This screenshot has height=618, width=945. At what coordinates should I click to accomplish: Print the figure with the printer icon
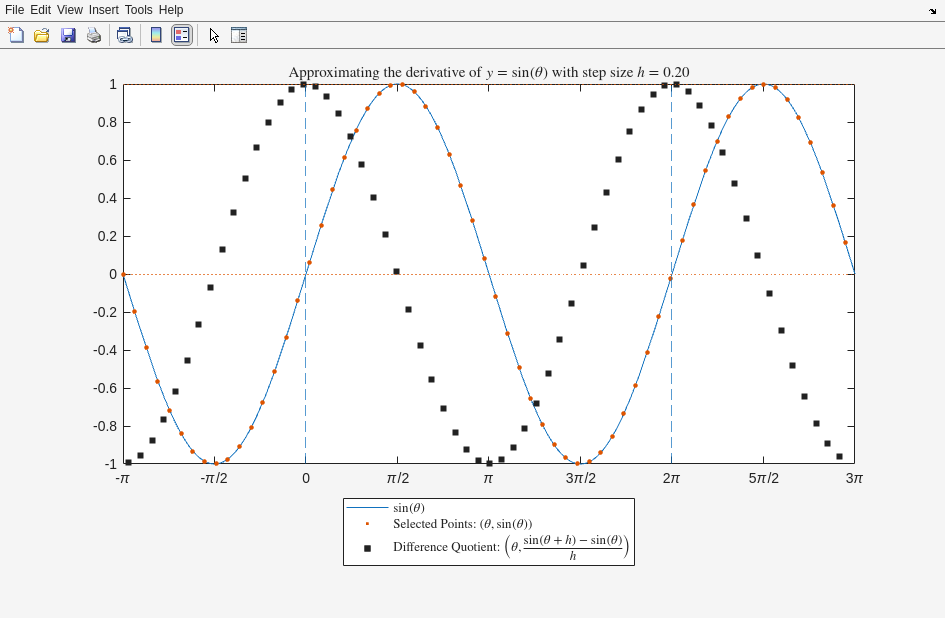click(94, 35)
